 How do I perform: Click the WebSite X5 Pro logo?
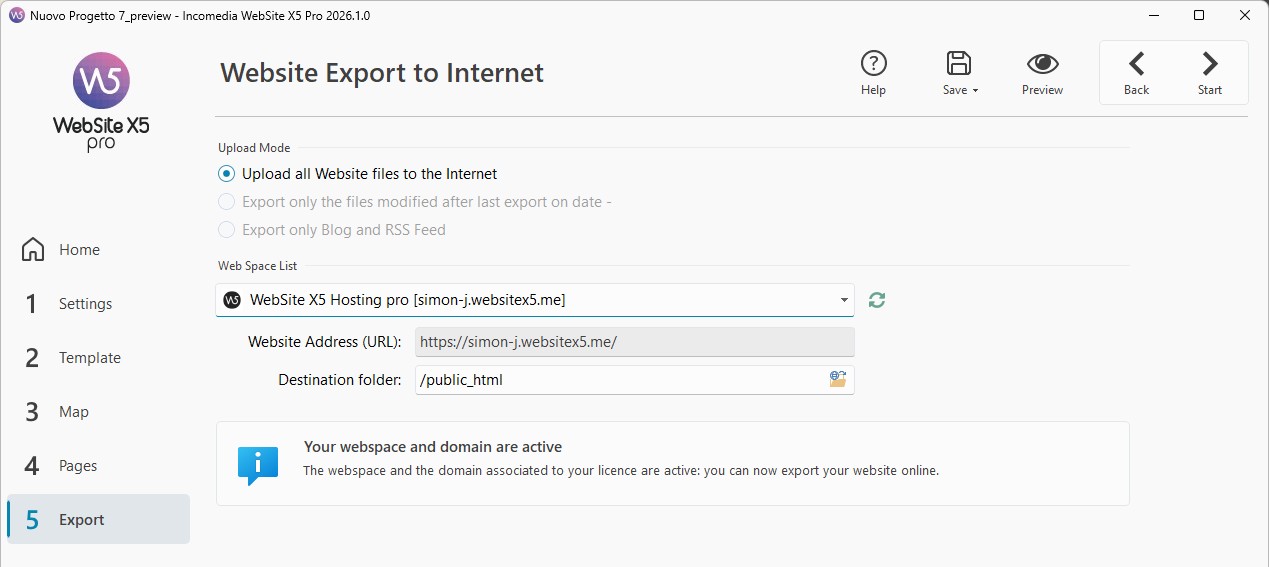101,101
